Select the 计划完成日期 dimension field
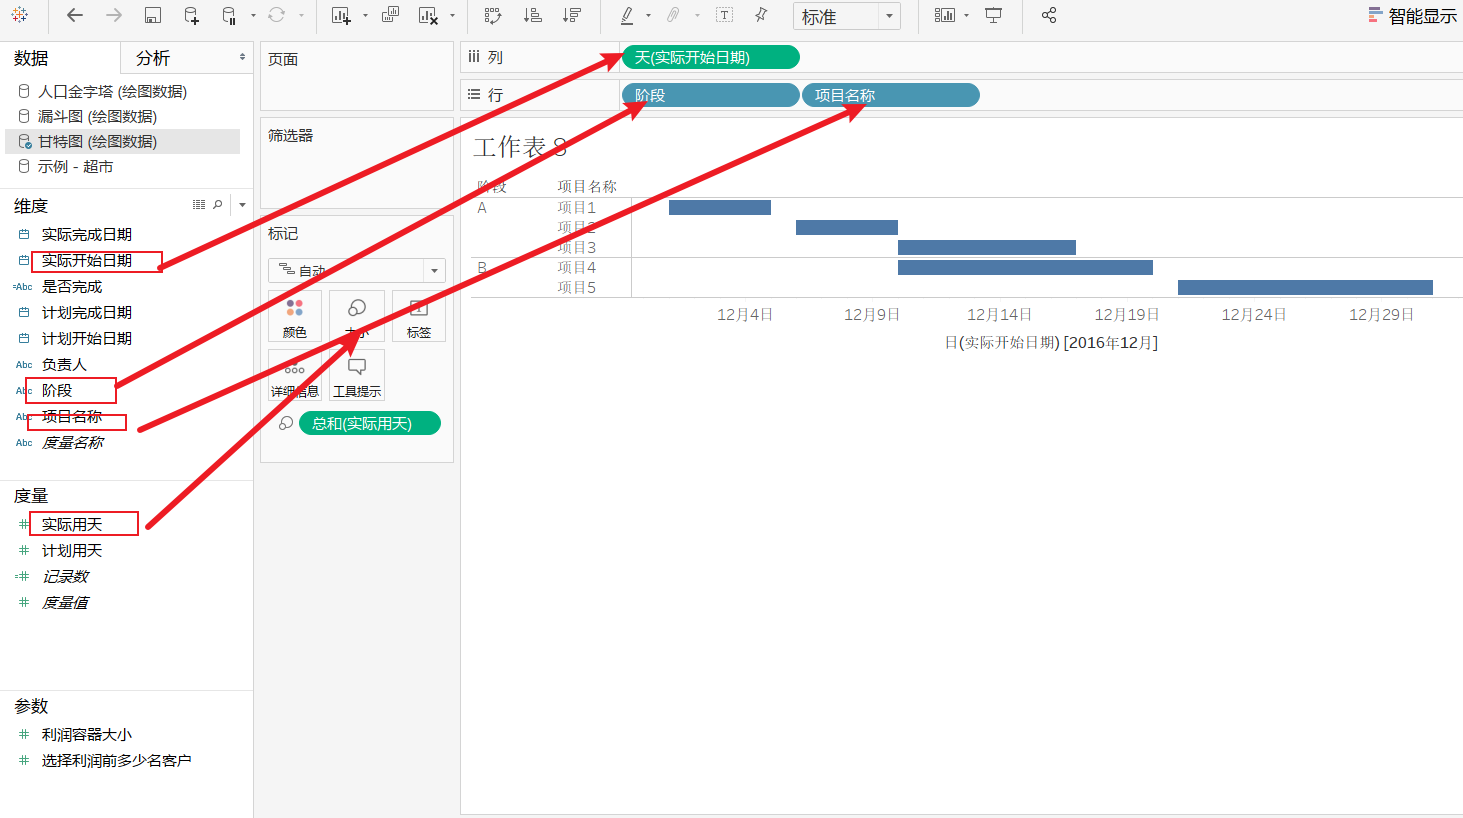 86,312
